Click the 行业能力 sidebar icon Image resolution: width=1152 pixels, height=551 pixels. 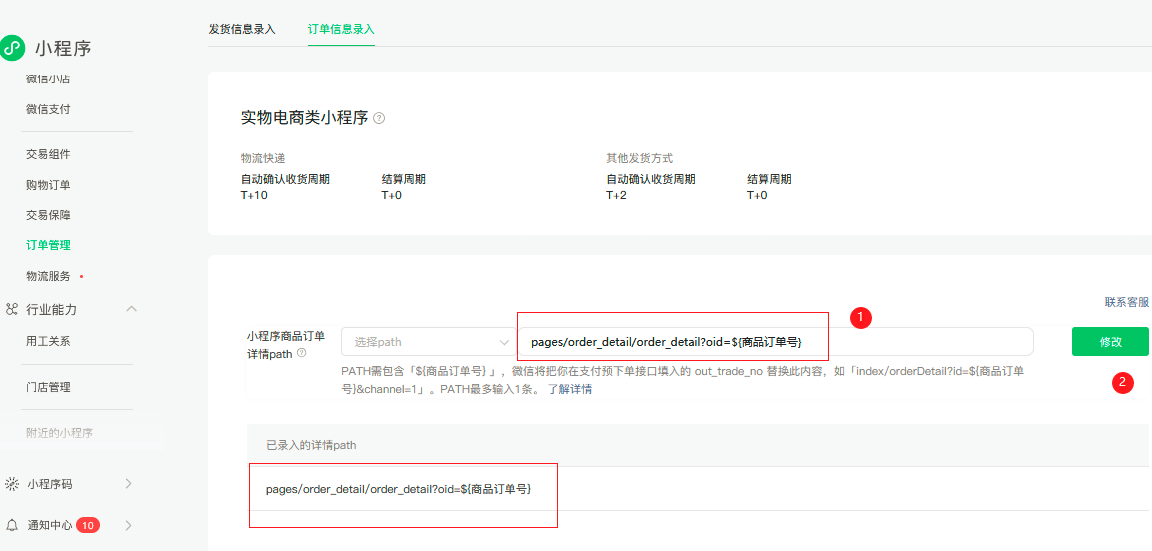(x=11, y=309)
